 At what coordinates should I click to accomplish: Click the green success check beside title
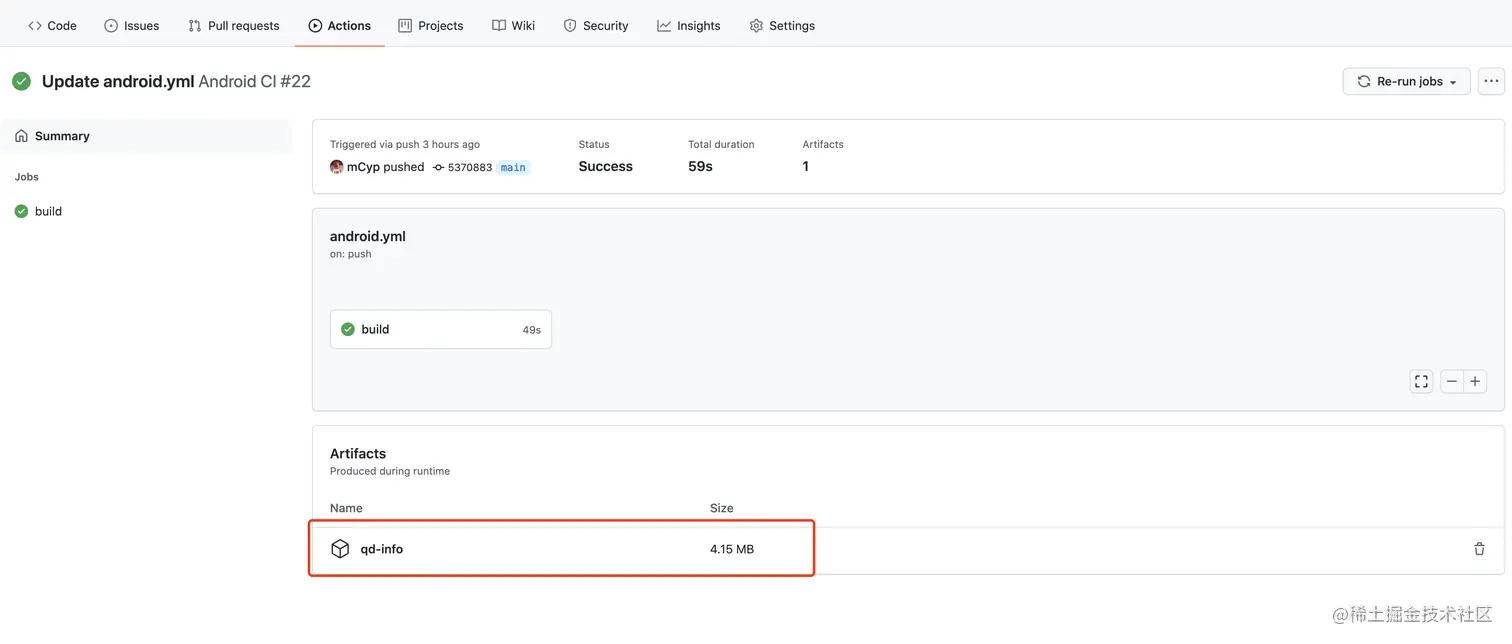(x=22, y=81)
